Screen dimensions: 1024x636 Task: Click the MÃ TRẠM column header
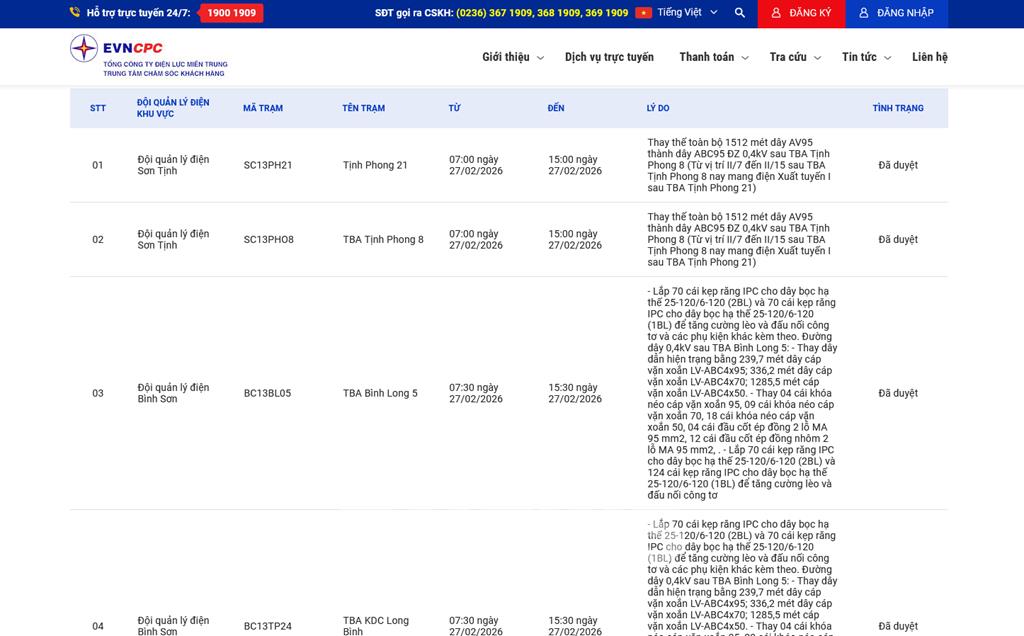click(x=263, y=108)
